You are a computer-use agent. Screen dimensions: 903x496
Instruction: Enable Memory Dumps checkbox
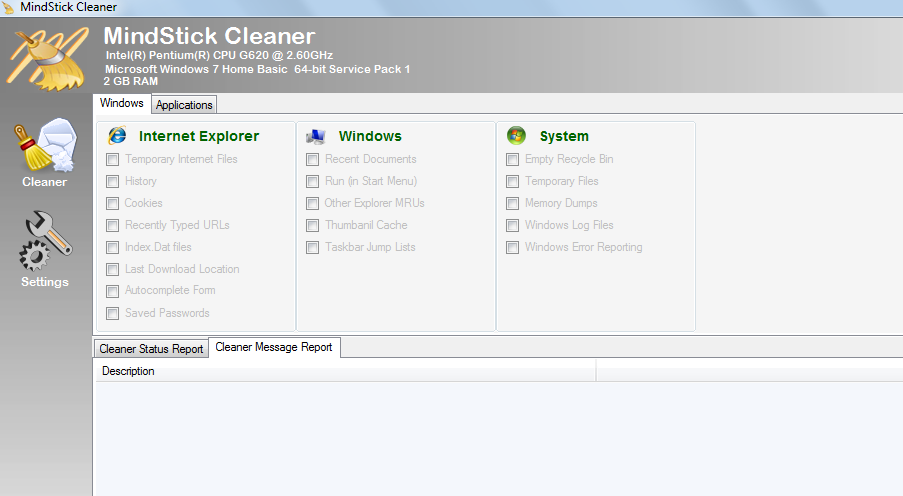(512, 203)
